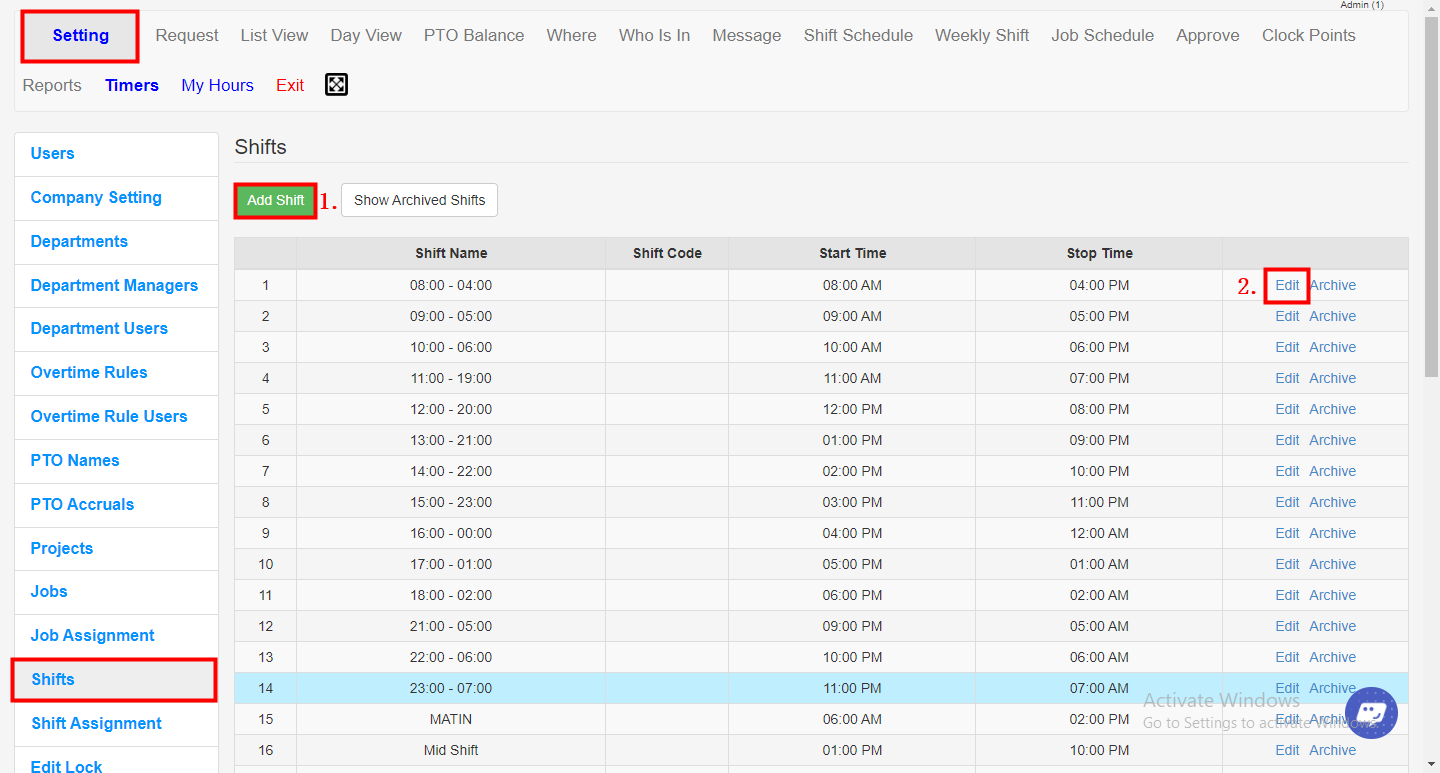Click Show Archived Shifts button
Viewport: 1440px width, 773px height.
[419, 200]
